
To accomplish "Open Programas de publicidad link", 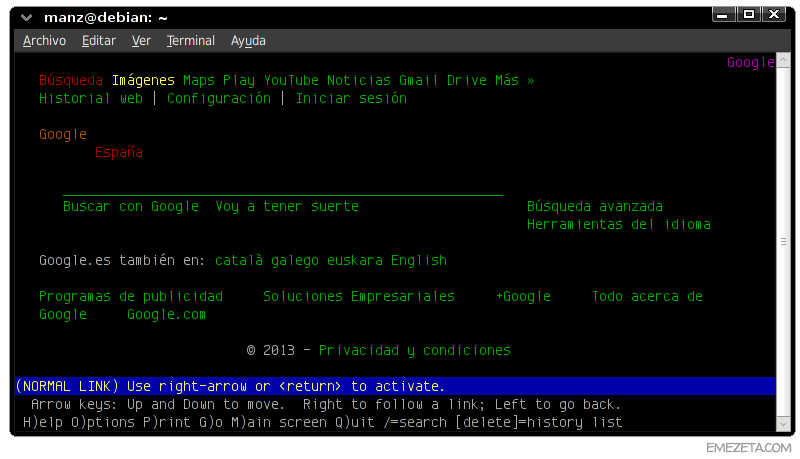I will (x=131, y=297).
